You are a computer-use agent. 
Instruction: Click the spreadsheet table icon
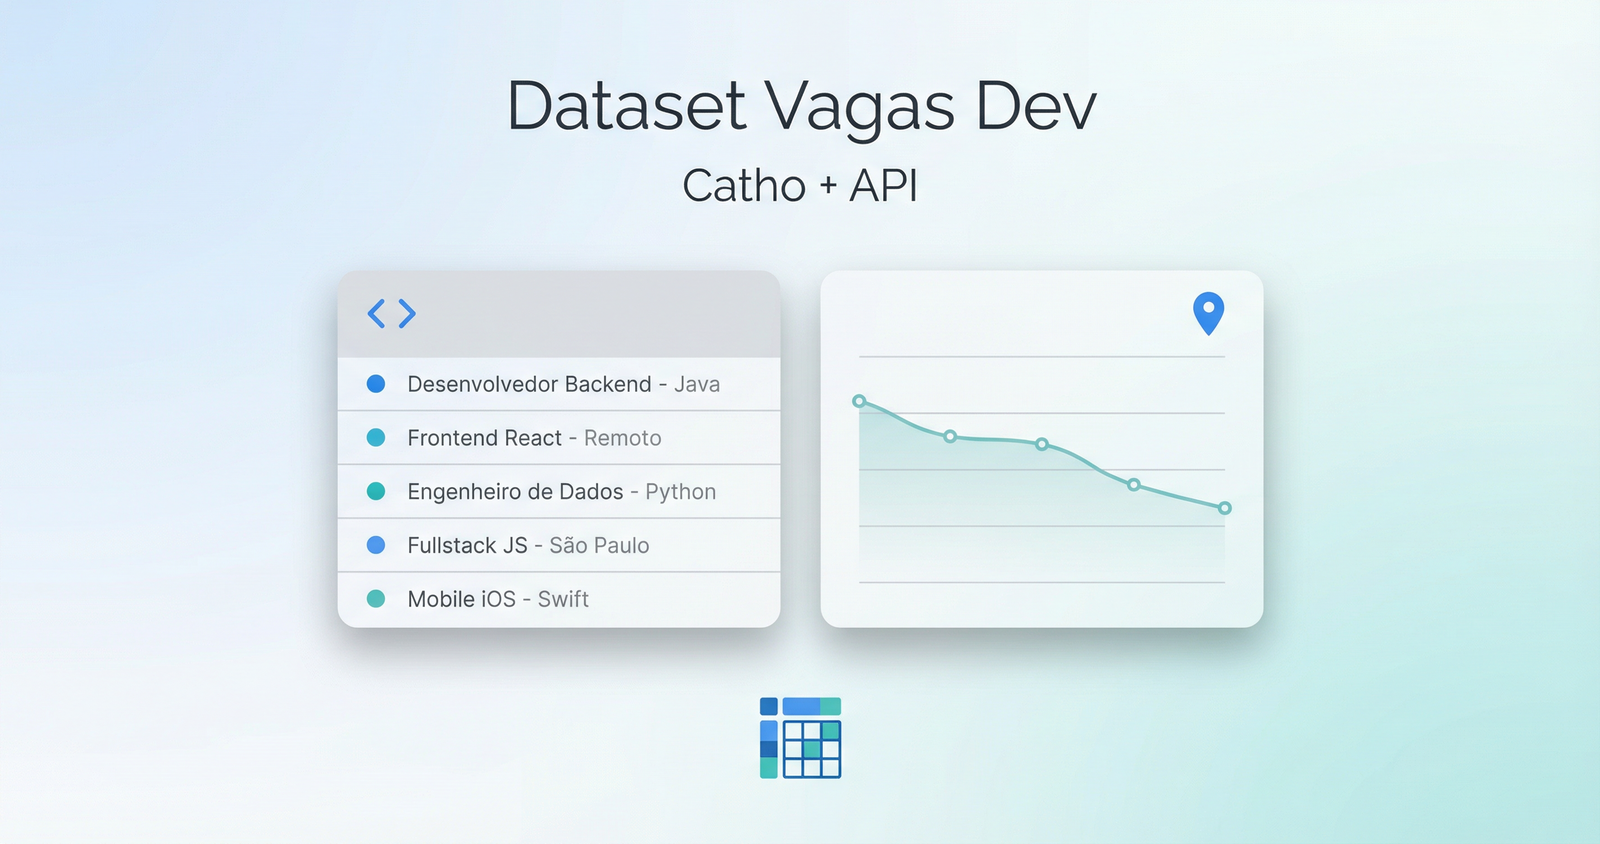pyautogui.click(x=800, y=738)
